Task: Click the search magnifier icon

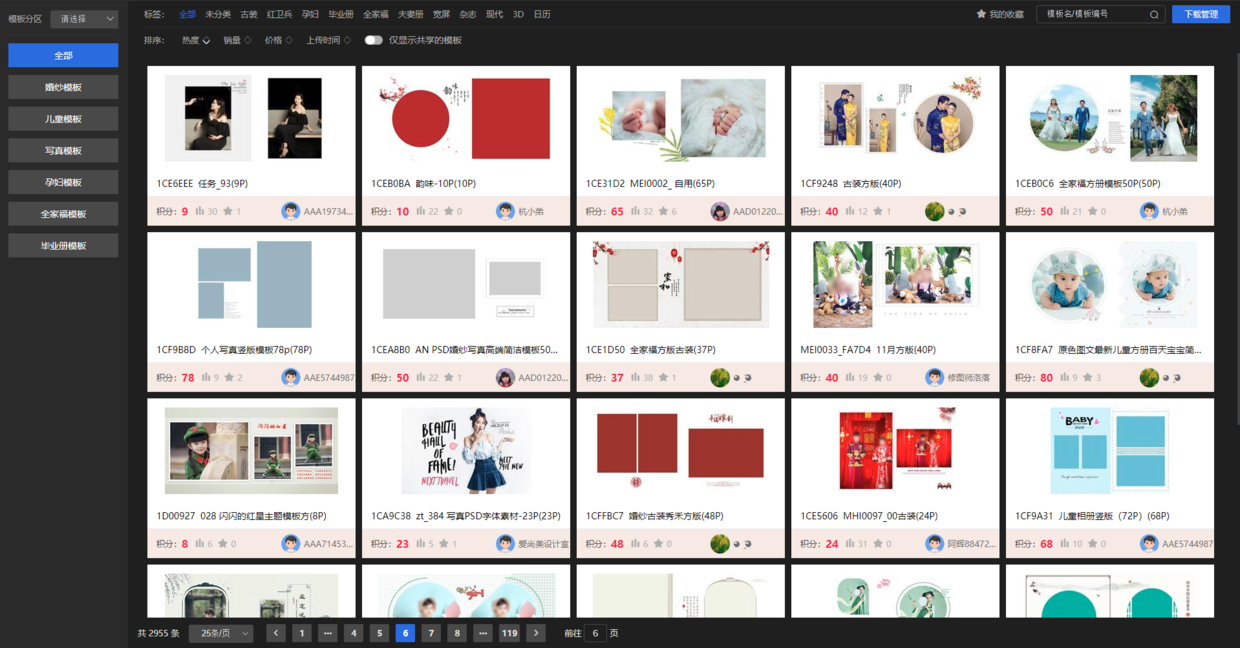Action: click(1154, 14)
